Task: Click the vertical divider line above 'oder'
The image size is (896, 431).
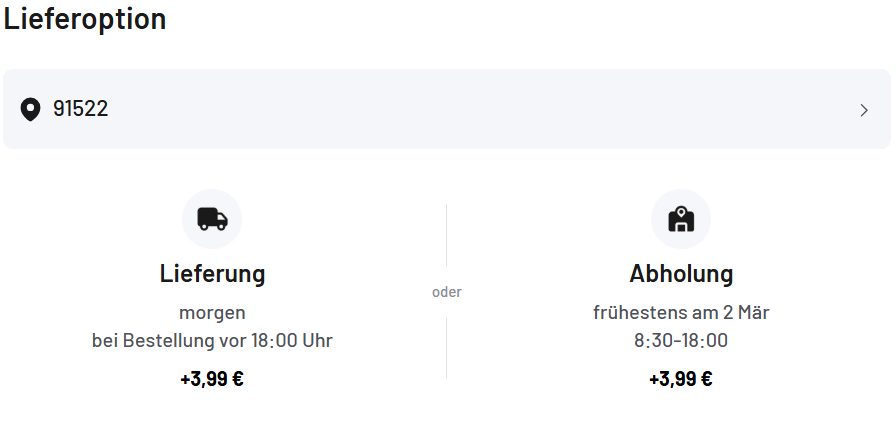Action: (x=447, y=235)
